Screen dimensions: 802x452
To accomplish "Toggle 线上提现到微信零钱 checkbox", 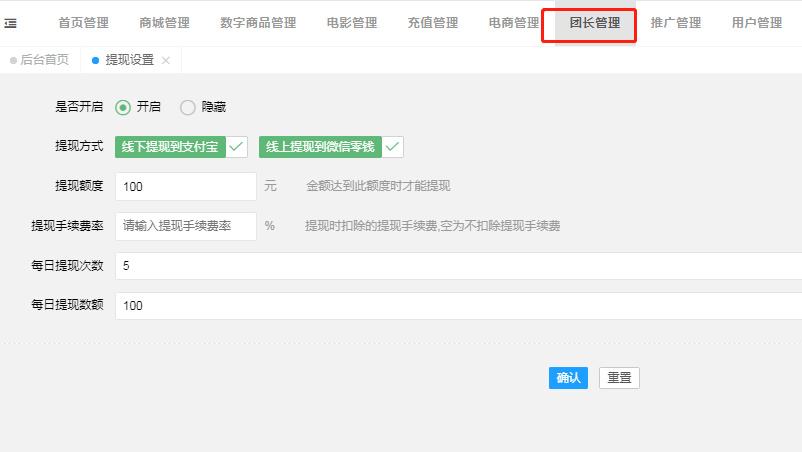I will (x=331, y=147).
